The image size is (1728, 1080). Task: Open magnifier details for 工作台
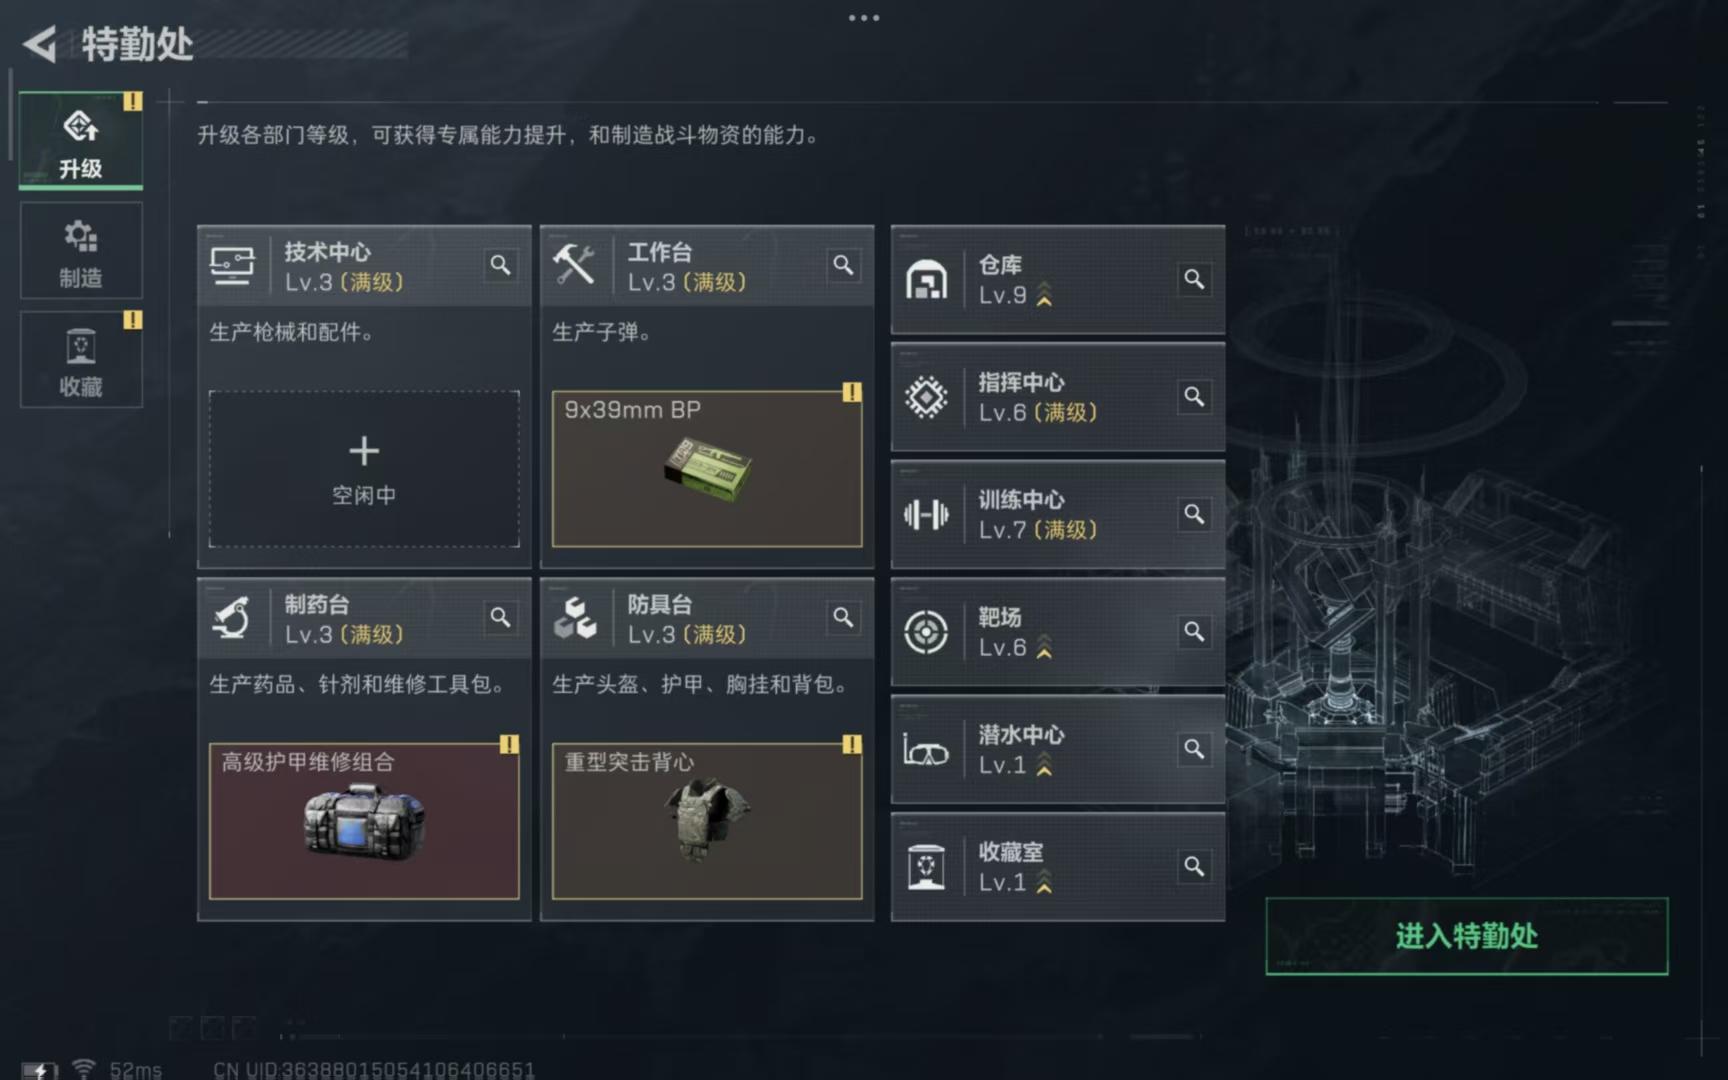click(x=843, y=265)
